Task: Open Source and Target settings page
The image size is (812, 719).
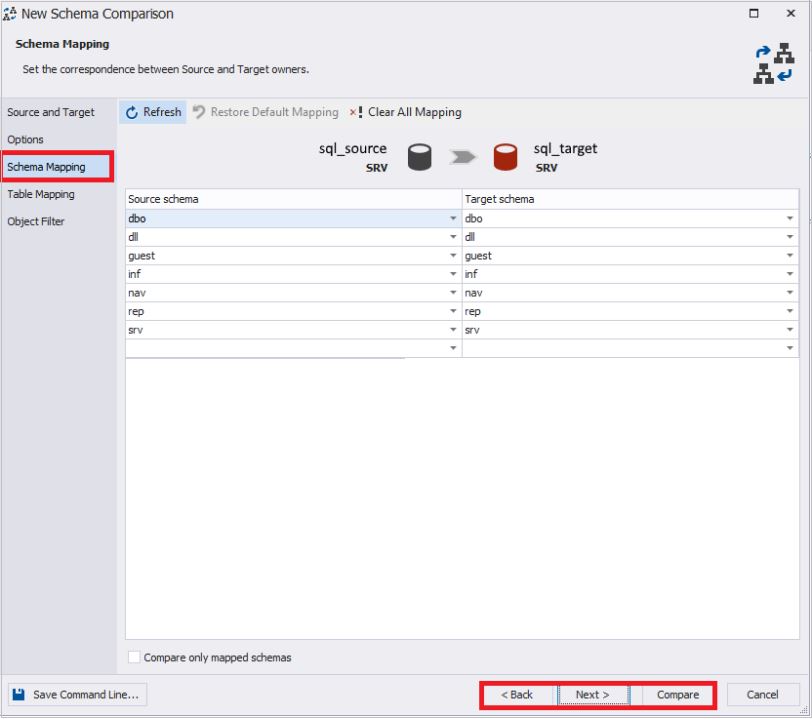Action: [x=51, y=112]
